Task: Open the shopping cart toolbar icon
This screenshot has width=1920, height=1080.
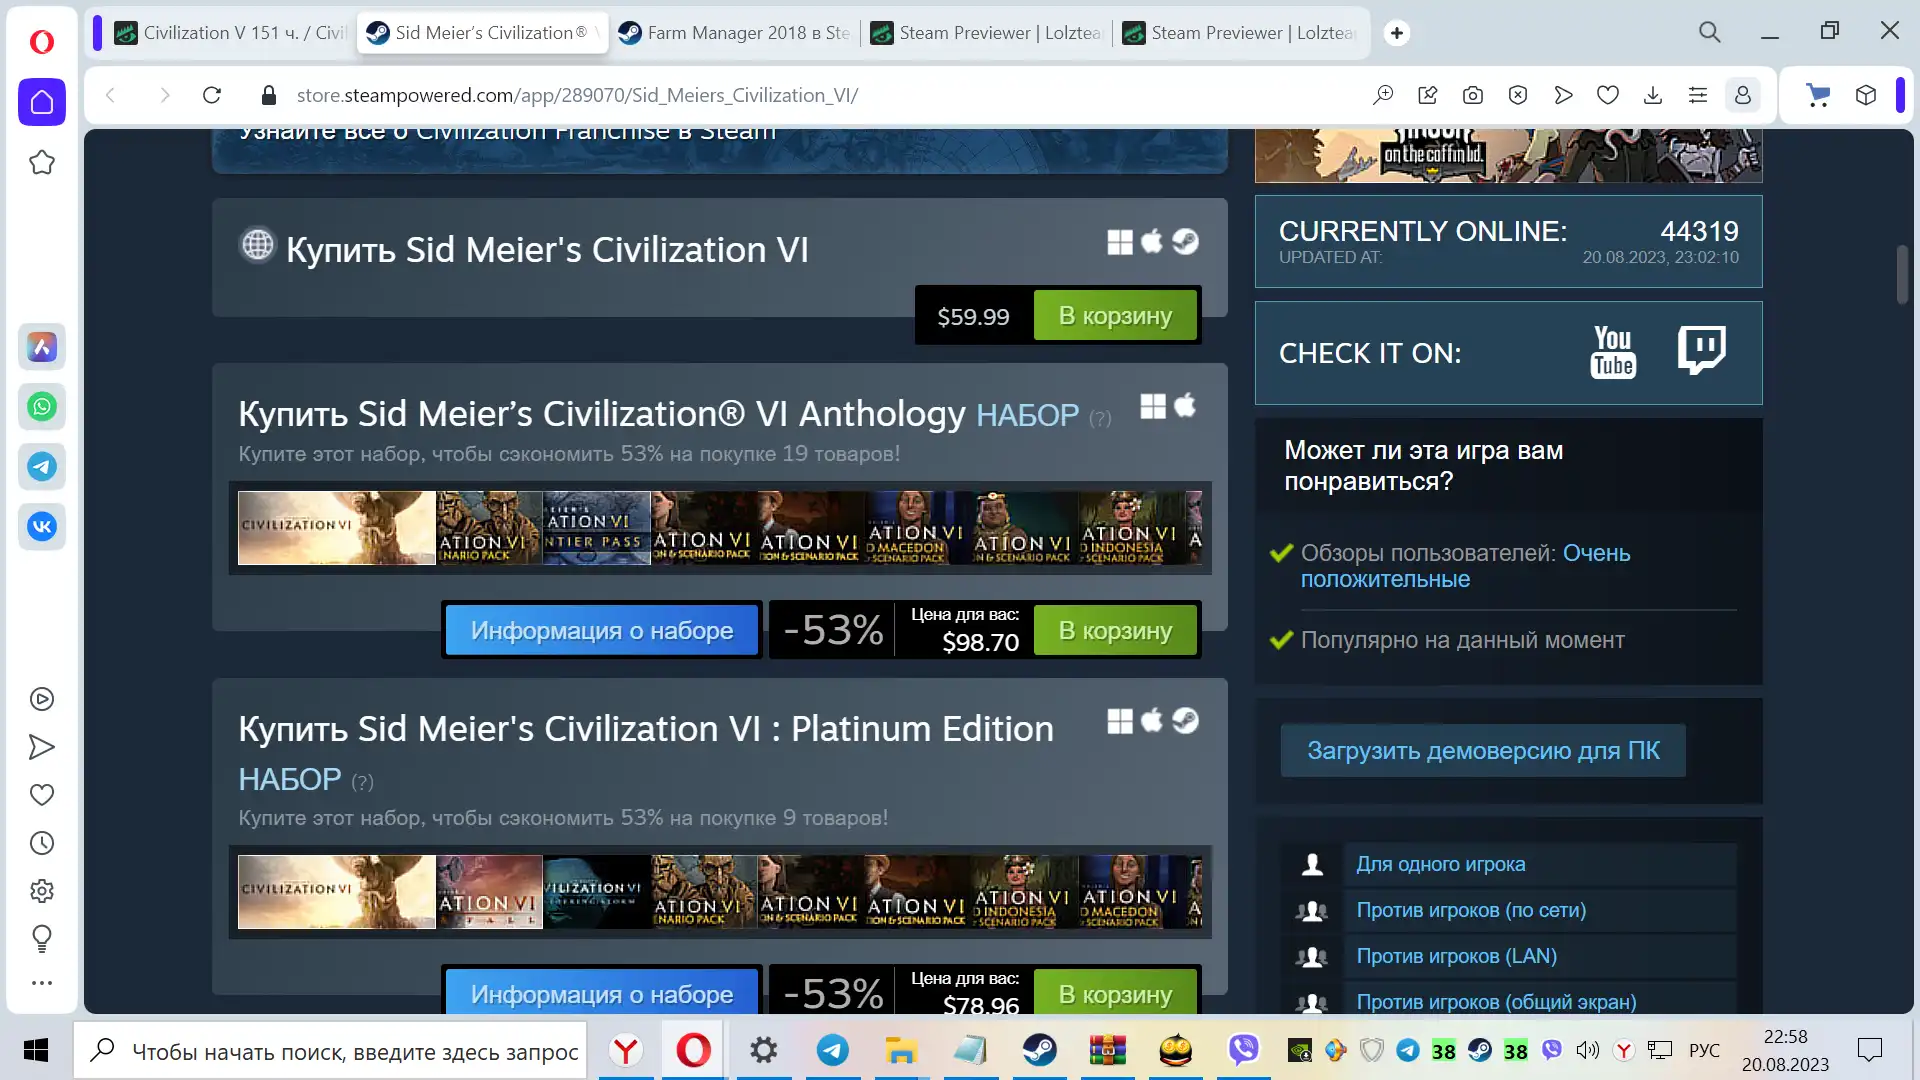Action: (x=1818, y=95)
